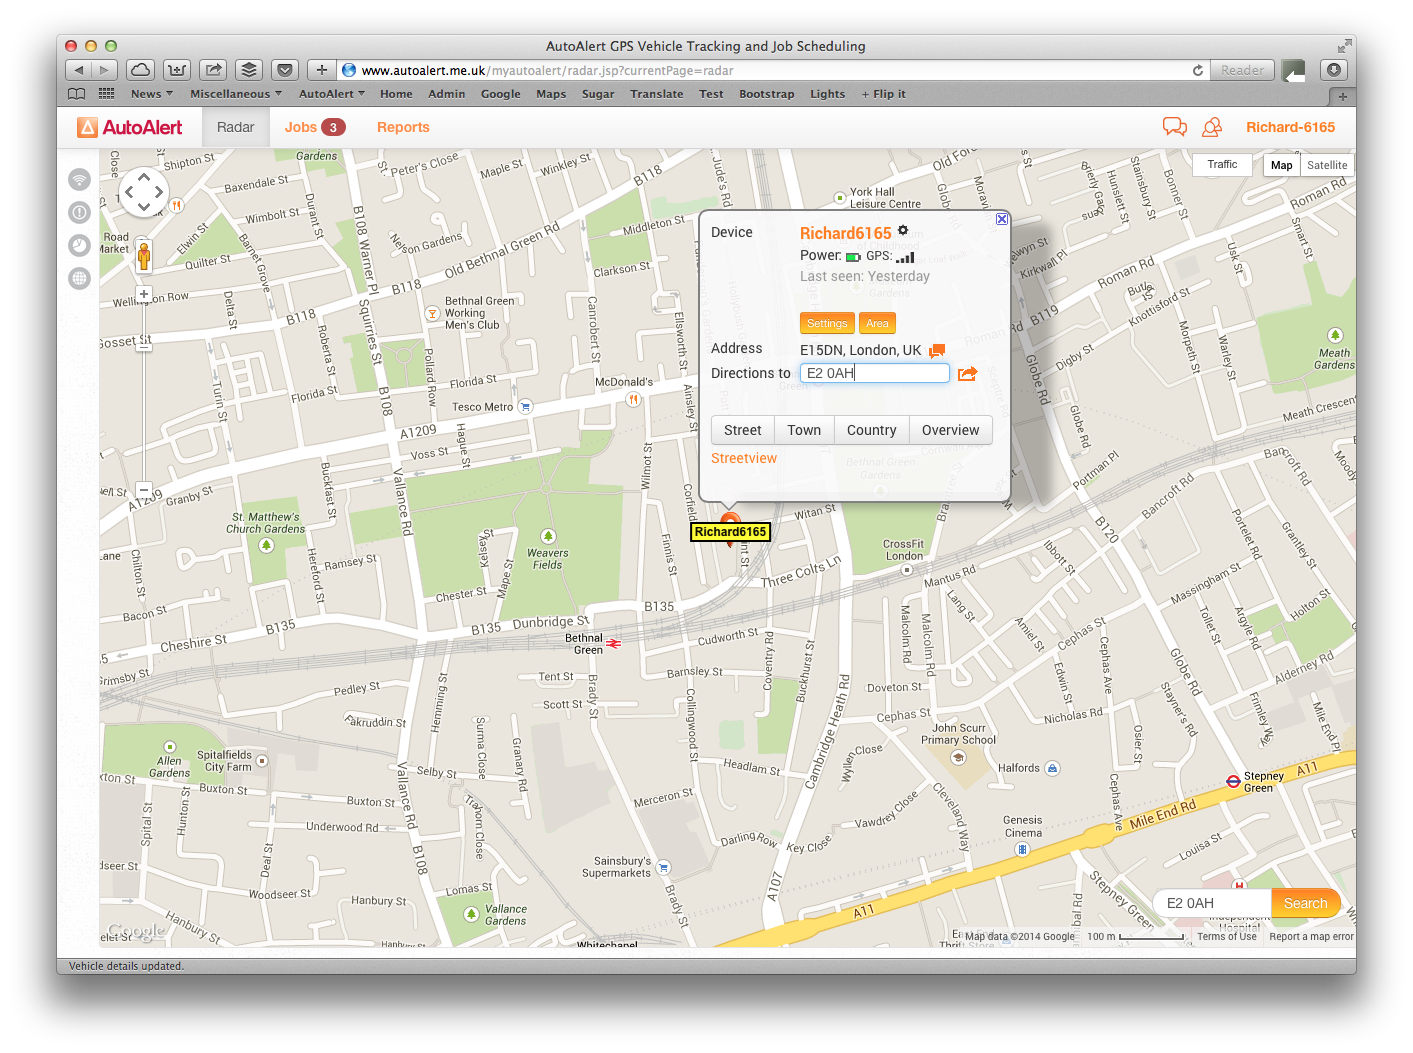Expand the AutoAlert bookmarks folder
1413x1053 pixels.
click(x=332, y=94)
